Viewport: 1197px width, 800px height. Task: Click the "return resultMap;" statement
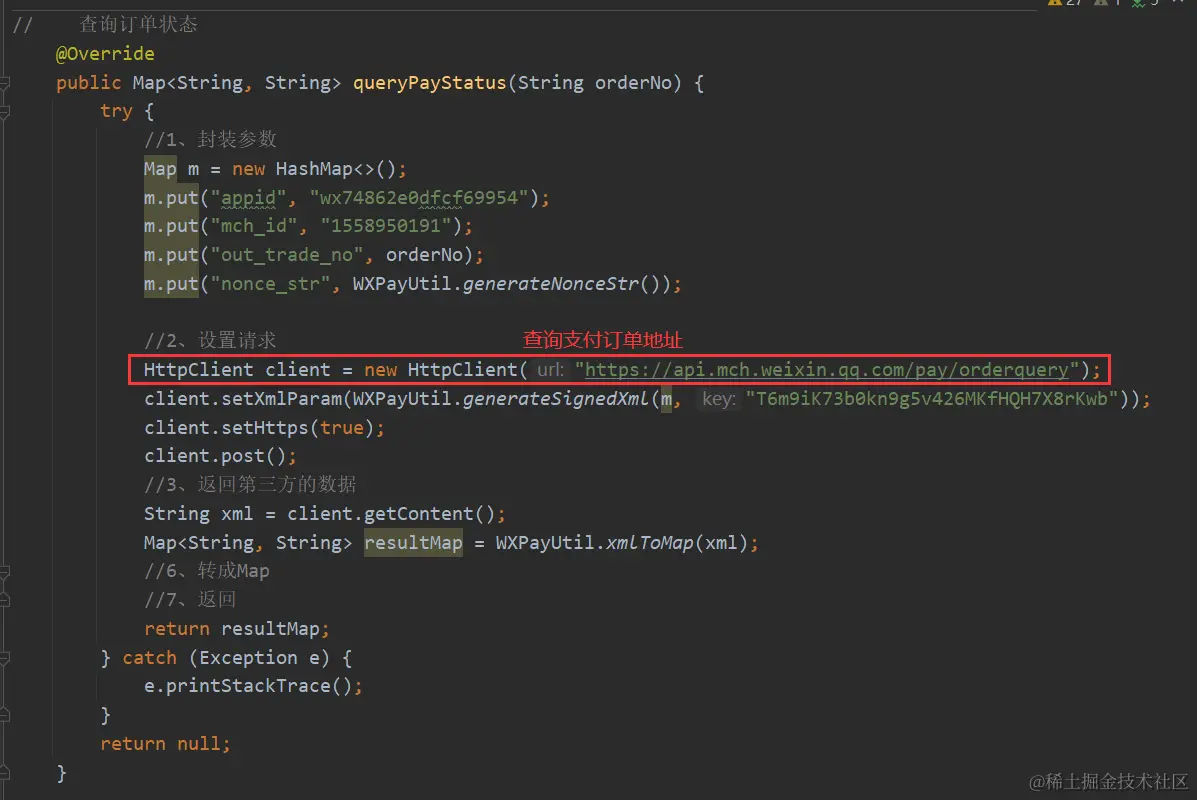coord(237,629)
